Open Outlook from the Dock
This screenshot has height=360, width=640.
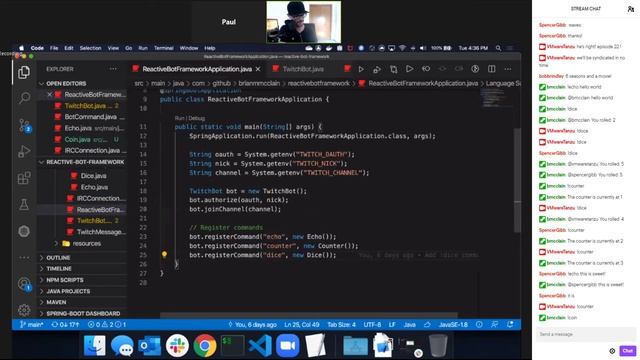(149, 346)
